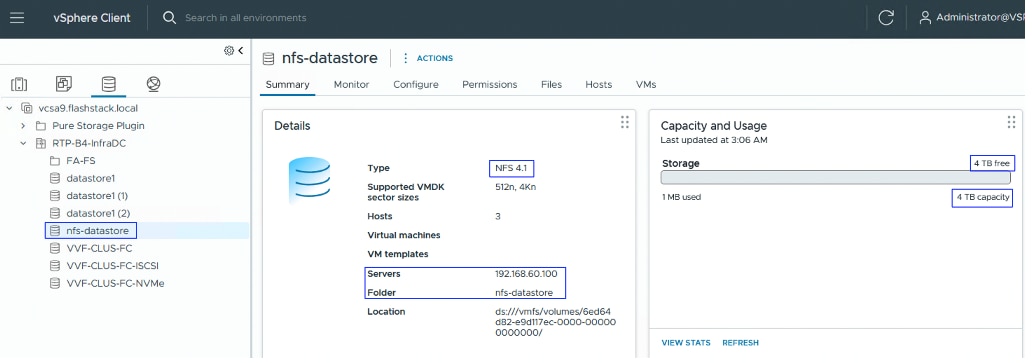Select nfs-datastore in the tree
The image size is (1032, 363).
(97, 231)
